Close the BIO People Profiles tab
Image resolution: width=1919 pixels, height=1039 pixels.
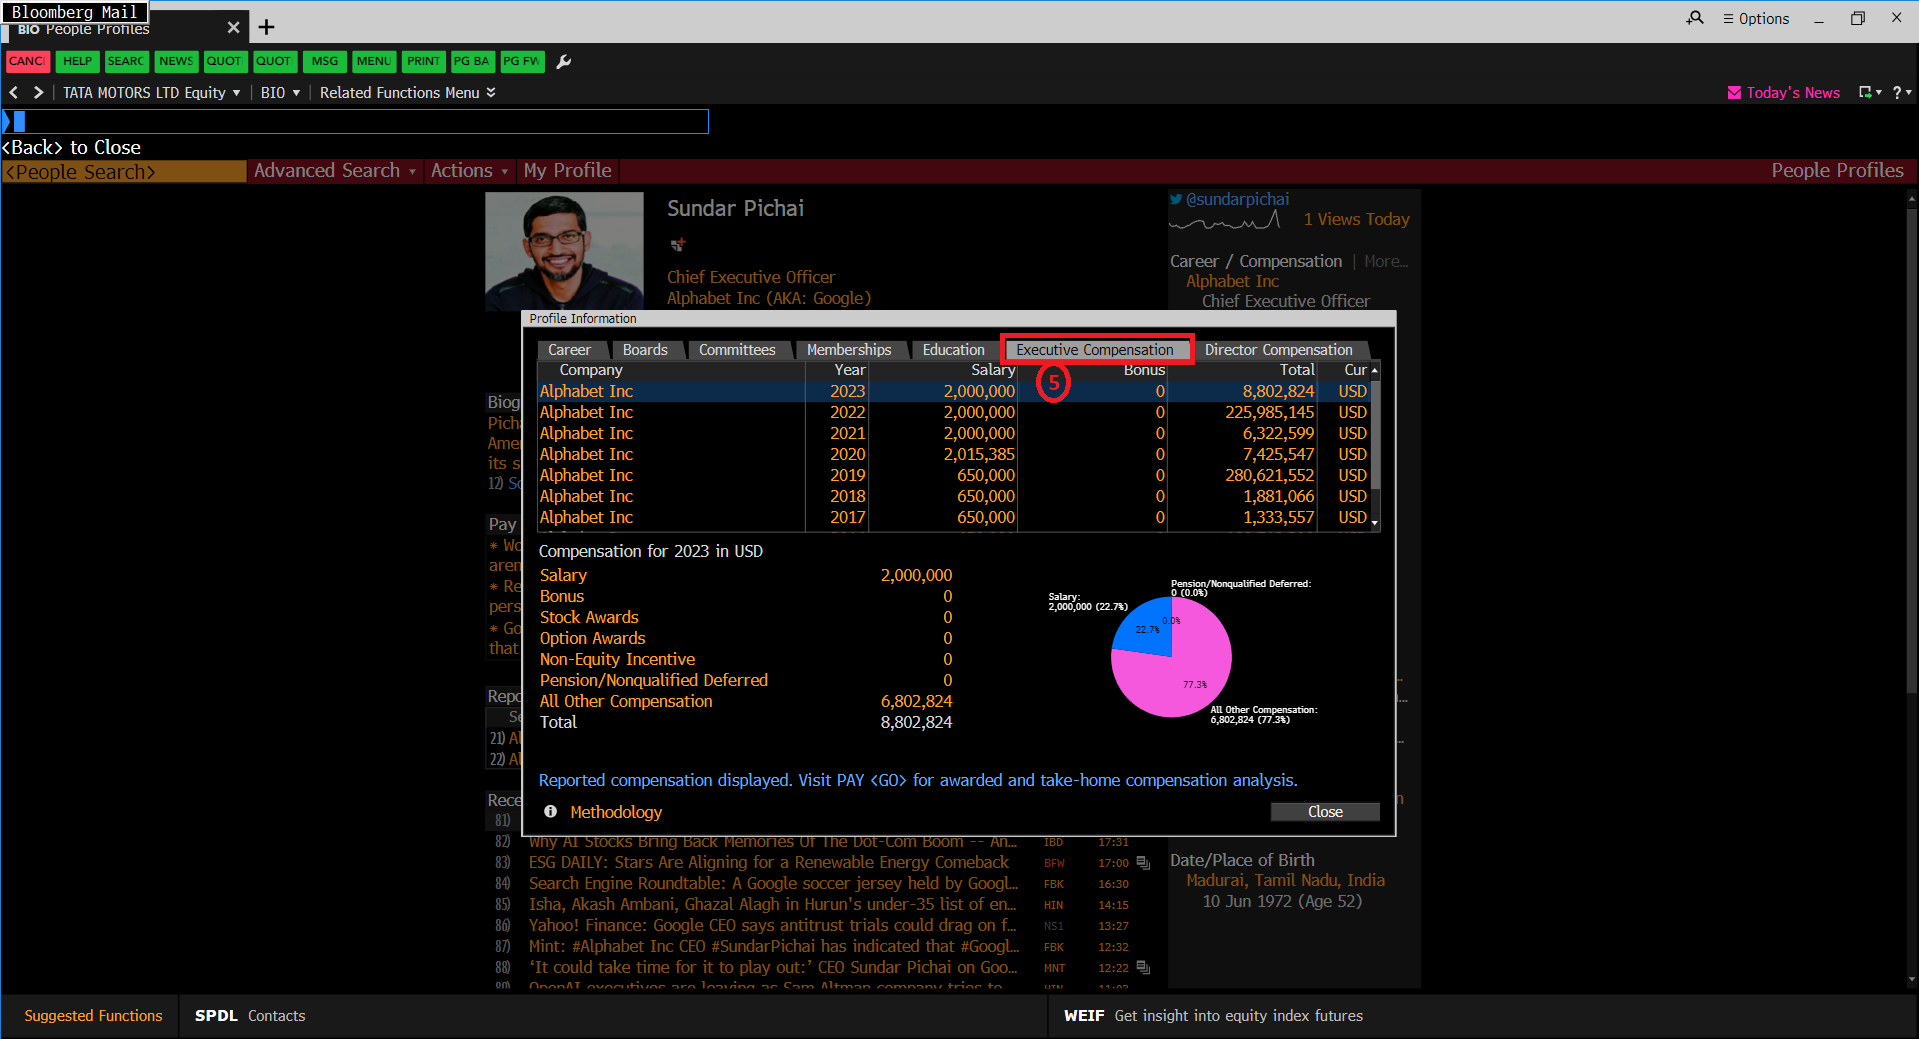233,28
